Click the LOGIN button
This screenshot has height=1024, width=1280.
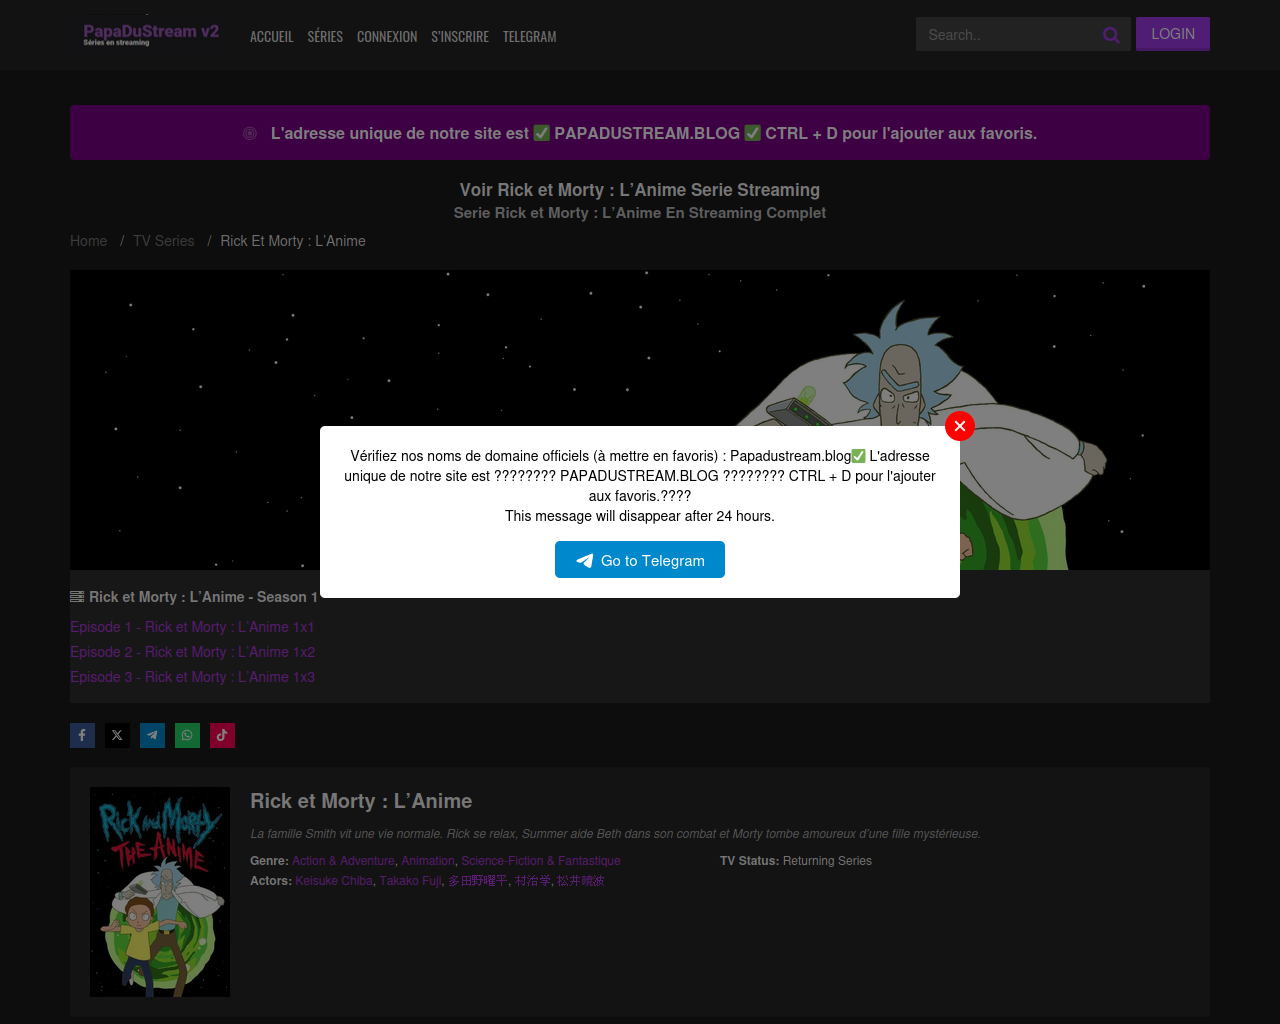1173,34
